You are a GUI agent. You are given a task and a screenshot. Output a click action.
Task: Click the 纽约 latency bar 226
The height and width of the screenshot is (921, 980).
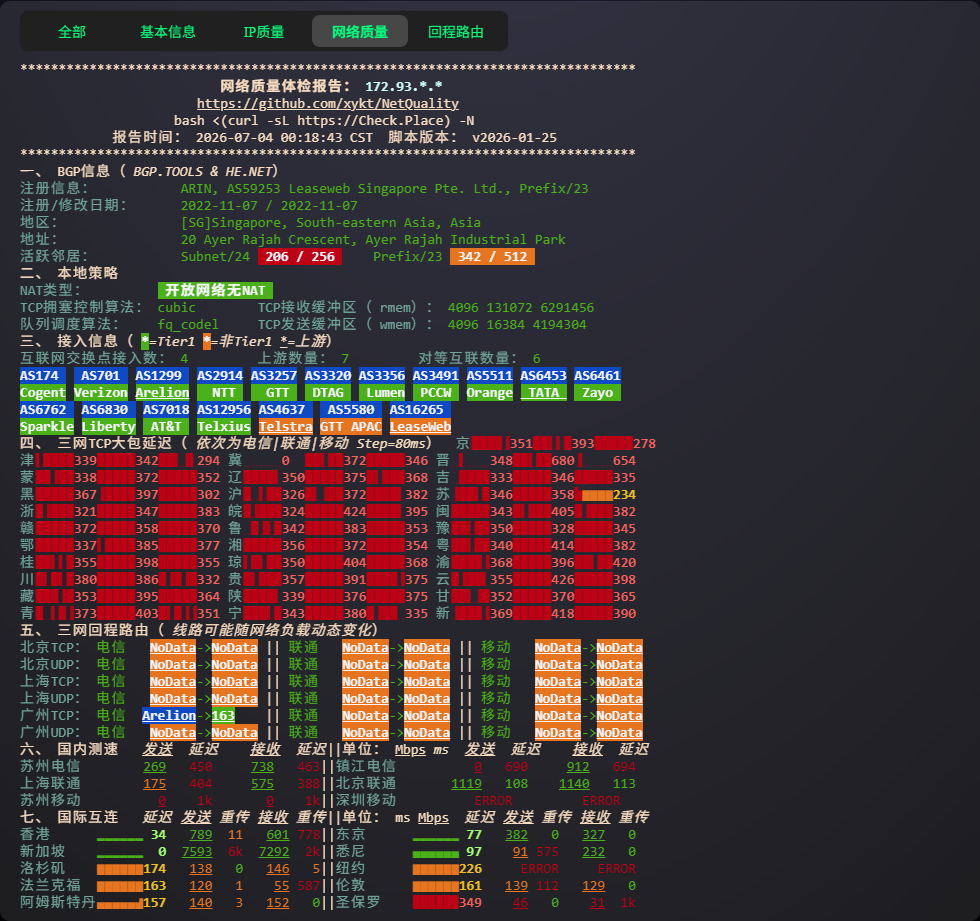[x=447, y=869]
